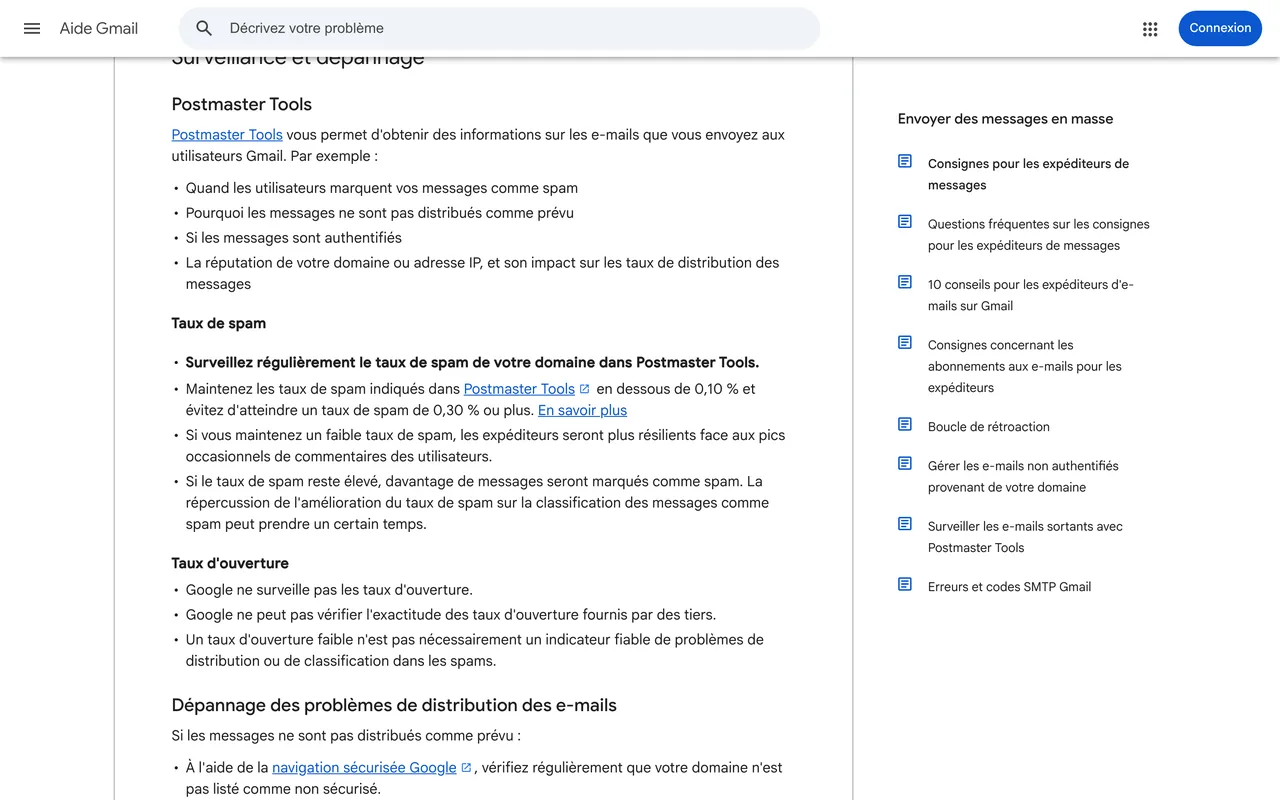This screenshot has width=1280, height=800.
Task: Click Envoyer des messages en masse heading
Action: 1005,118
